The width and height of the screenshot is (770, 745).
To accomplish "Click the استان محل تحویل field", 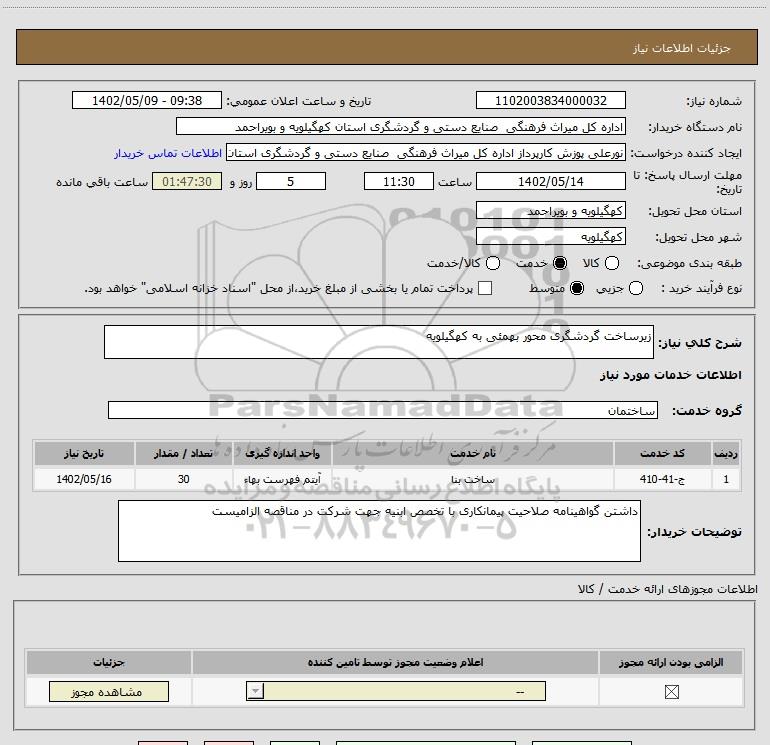I will (x=550, y=211).
